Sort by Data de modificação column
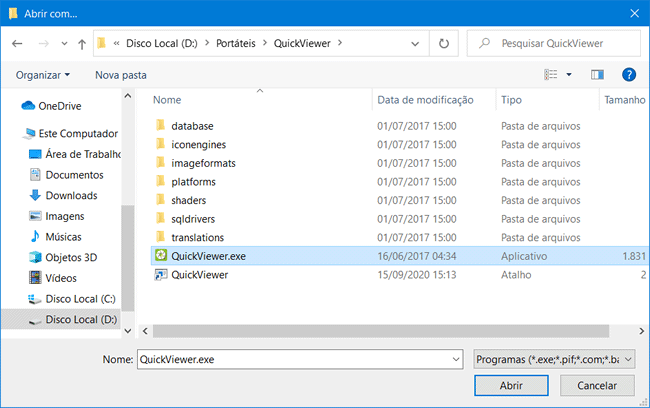 point(424,100)
